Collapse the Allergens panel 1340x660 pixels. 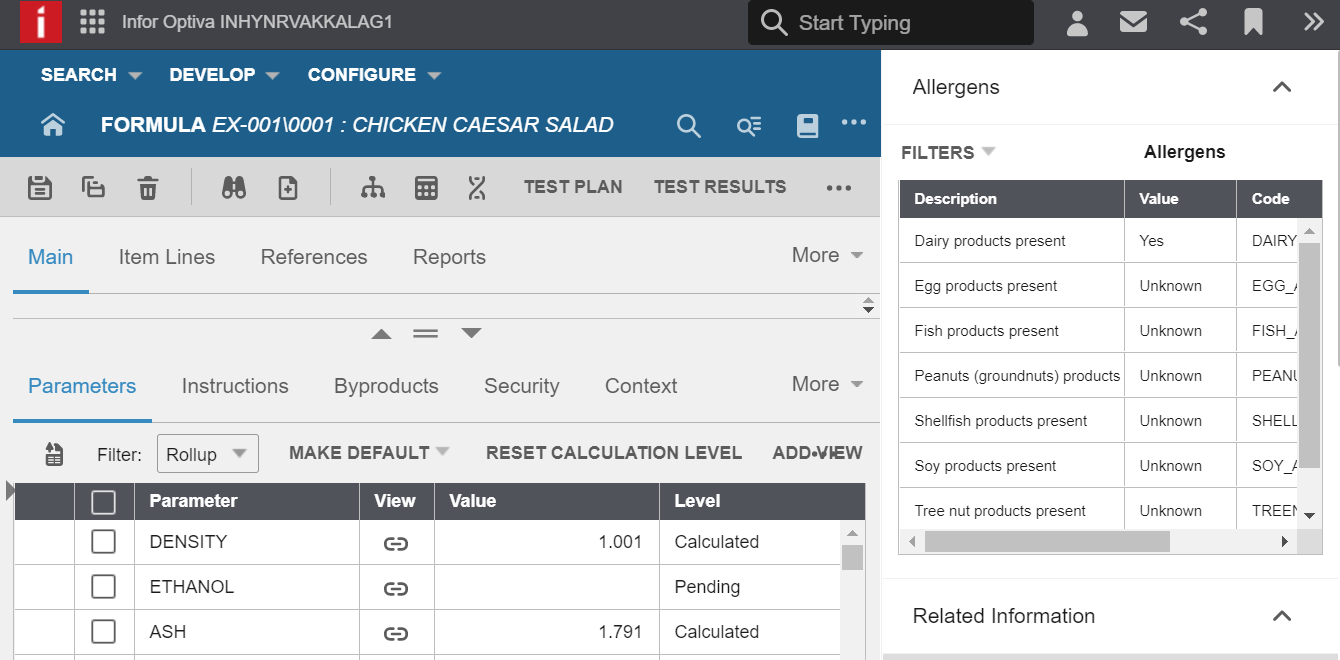(1282, 87)
